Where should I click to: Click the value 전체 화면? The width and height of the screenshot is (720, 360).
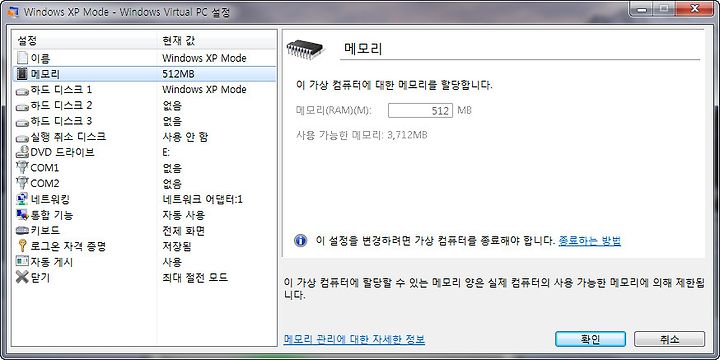point(183,231)
